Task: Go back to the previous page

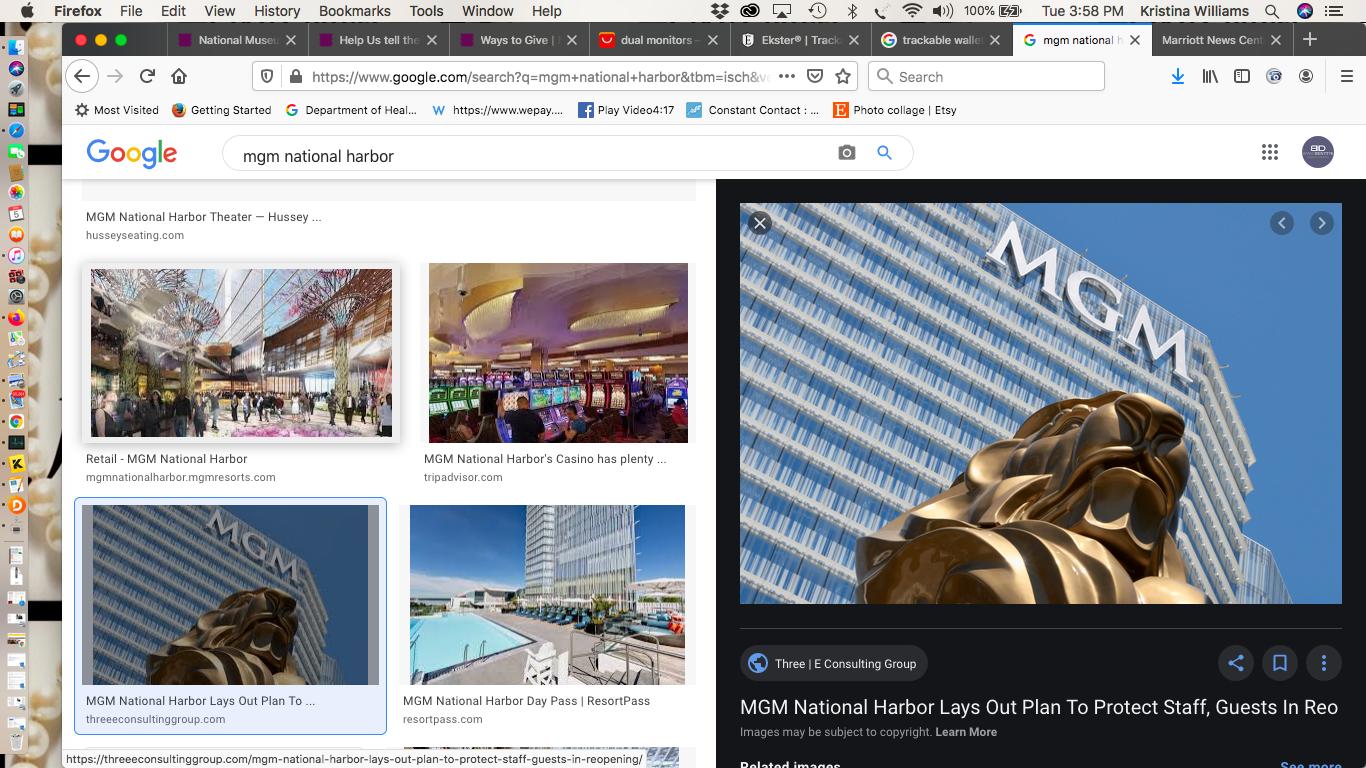Action: pos(83,76)
